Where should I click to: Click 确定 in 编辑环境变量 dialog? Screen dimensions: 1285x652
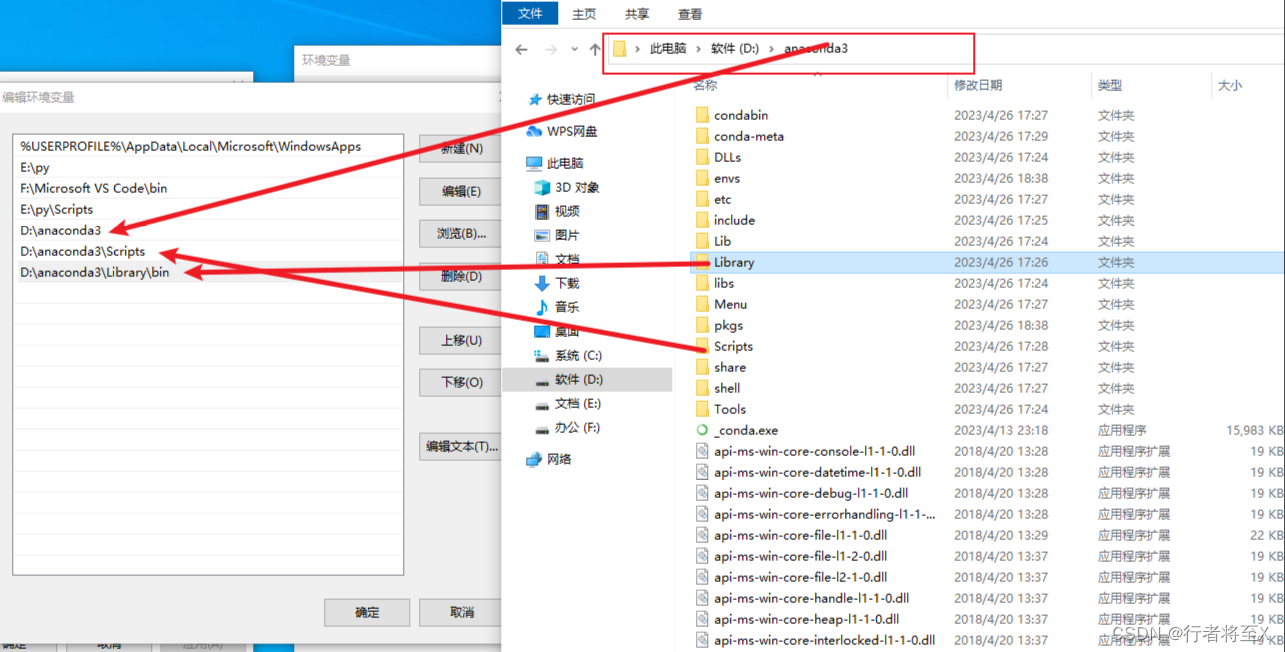click(x=367, y=612)
